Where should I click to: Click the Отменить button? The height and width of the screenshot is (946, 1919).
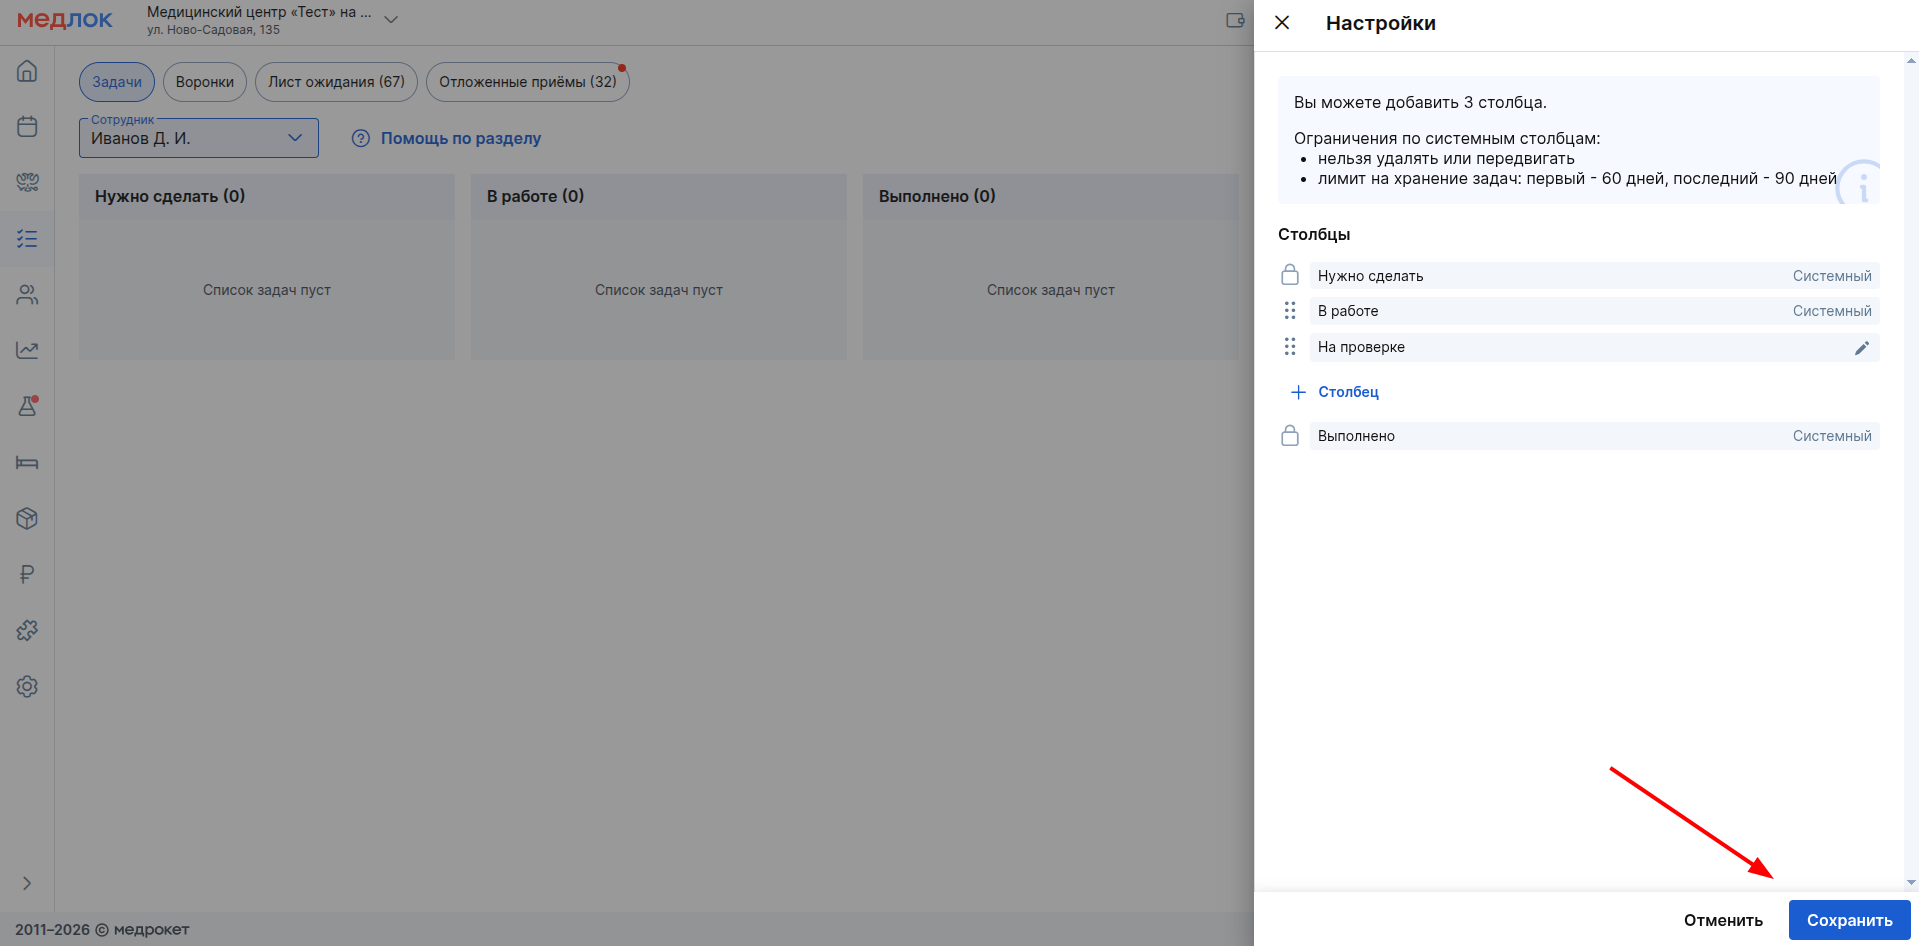tap(1722, 920)
